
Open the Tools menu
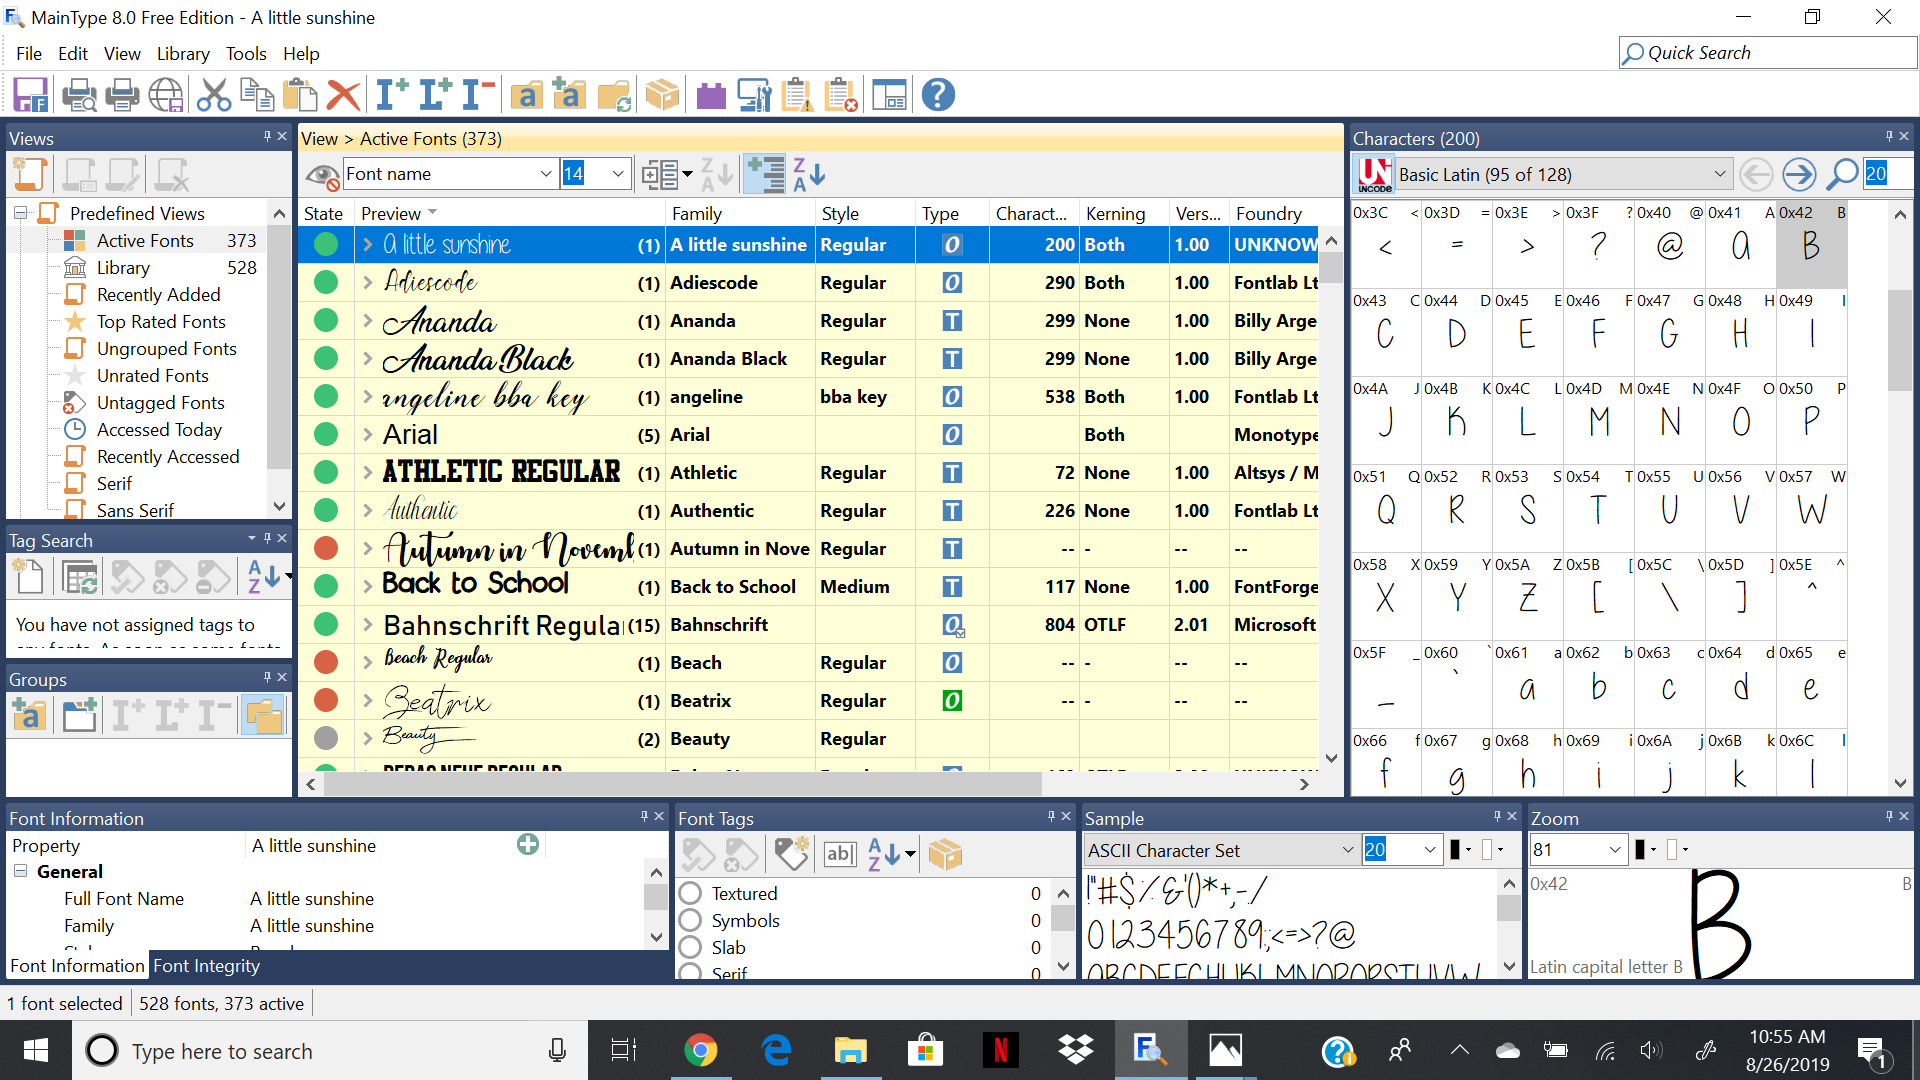pyautogui.click(x=246, y=54)
